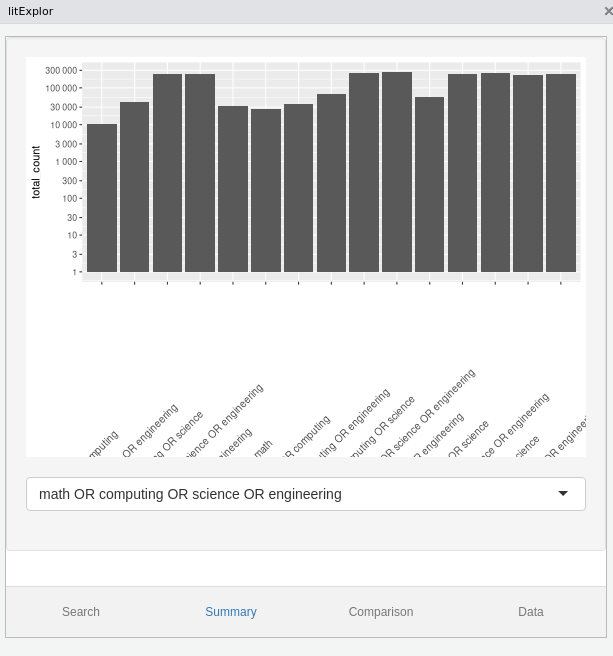Screen dimensions: 613x656
Task: Click the second bar from the left
Action: [x=134, y=186]
